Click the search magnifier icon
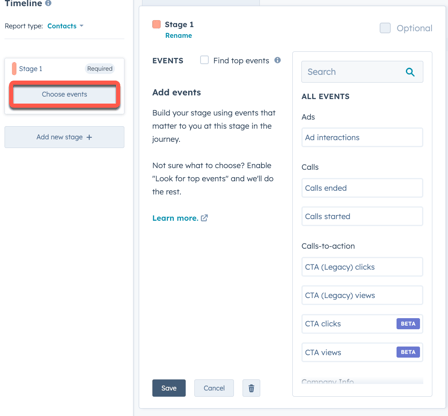 click(x=410, y=72)
